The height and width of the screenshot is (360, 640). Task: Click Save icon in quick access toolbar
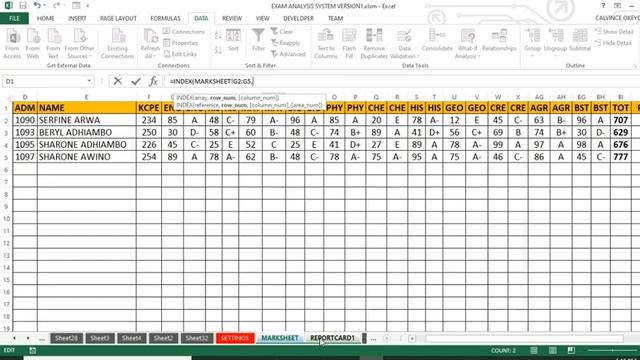[23, 6]
